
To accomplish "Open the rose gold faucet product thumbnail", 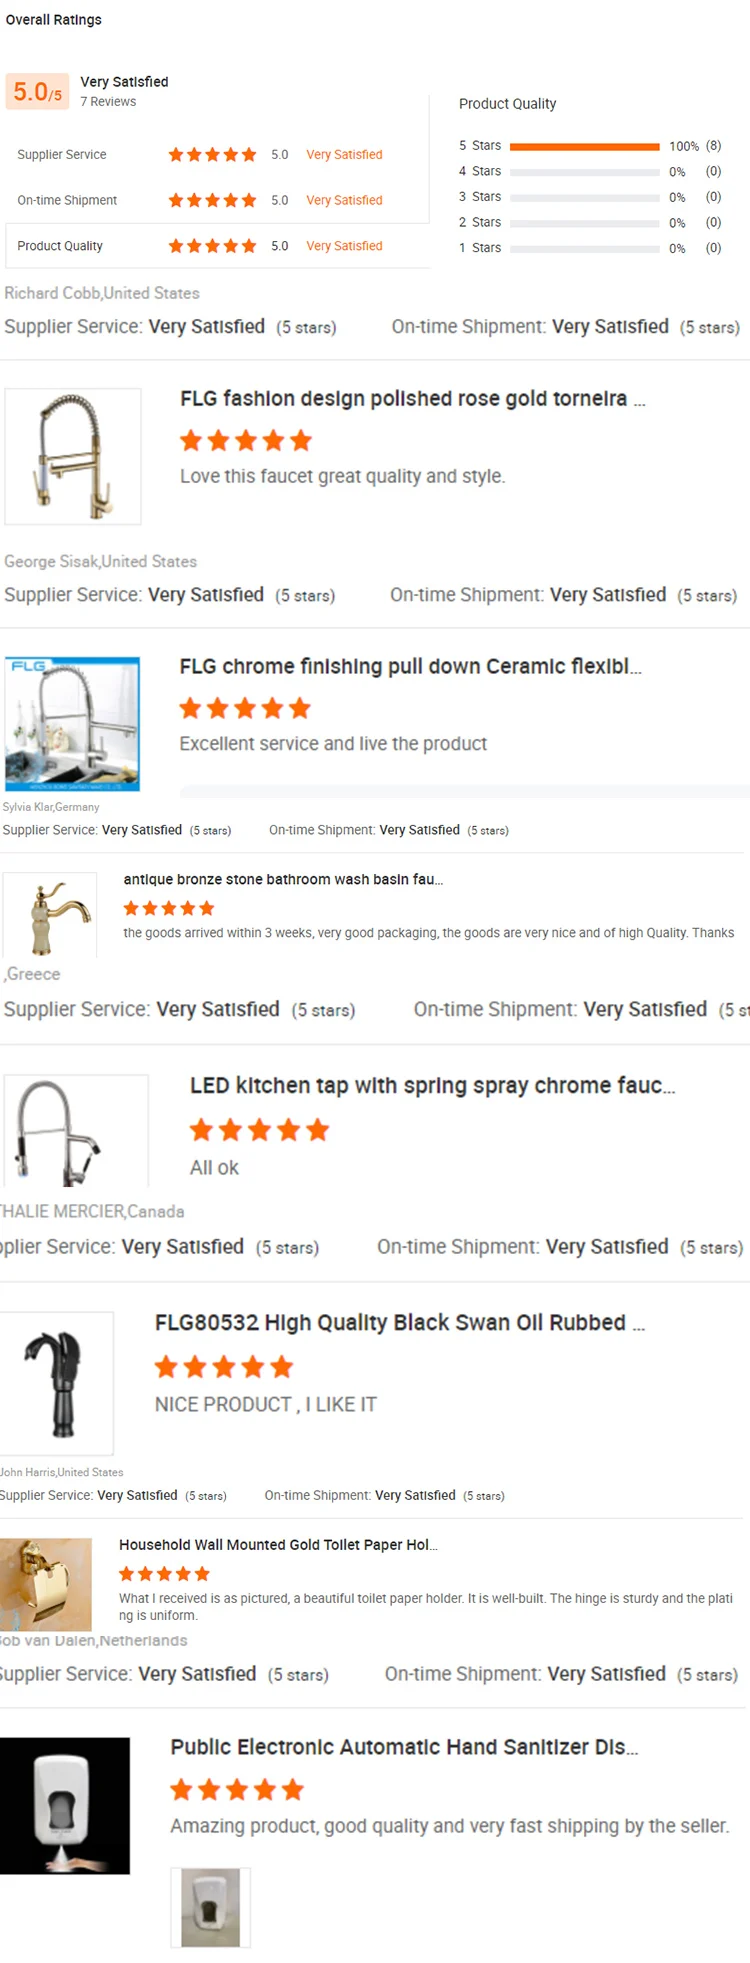I will coord(73,457).
